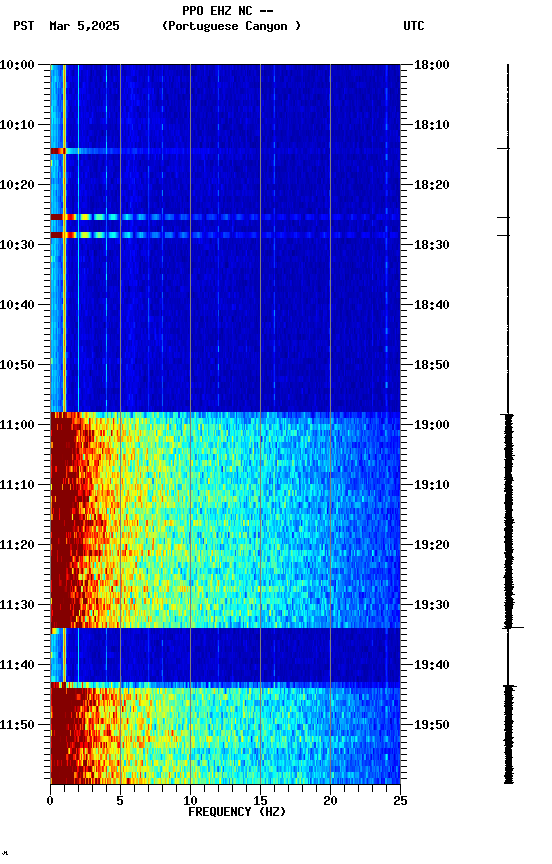Click the '19:00' UTC time label
This screenshot has height=864, width=552.
click(x=432, y=425)
